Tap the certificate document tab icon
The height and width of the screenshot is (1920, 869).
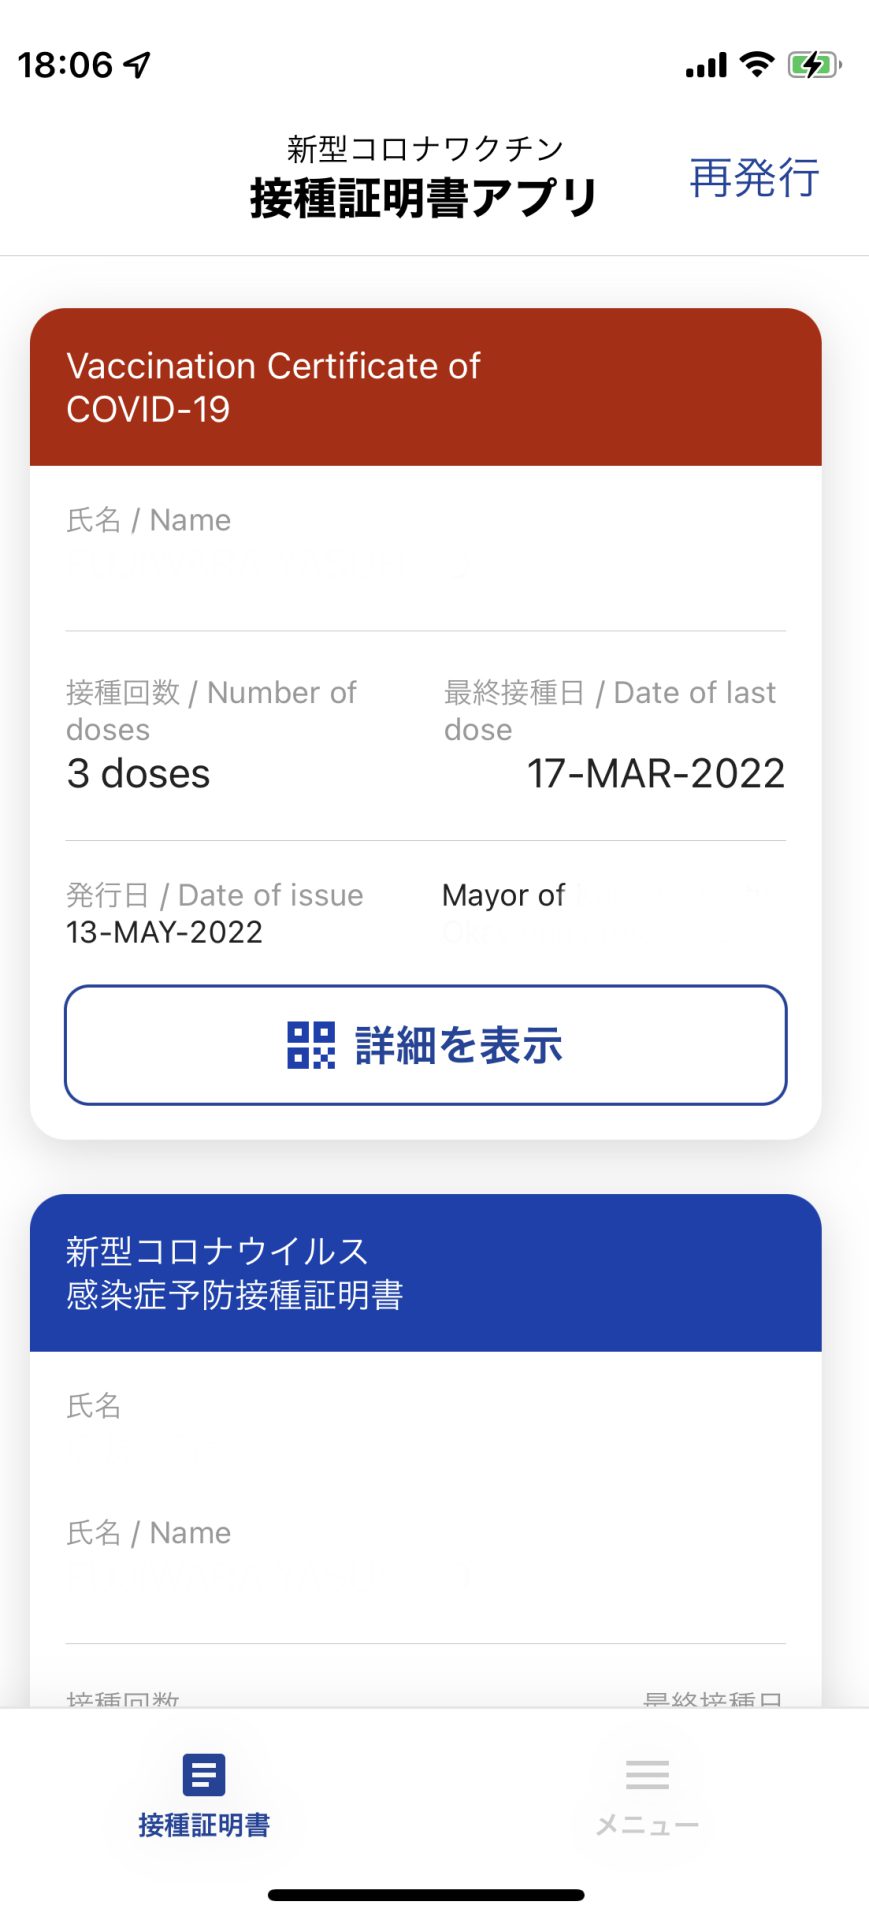[204, 1775]
